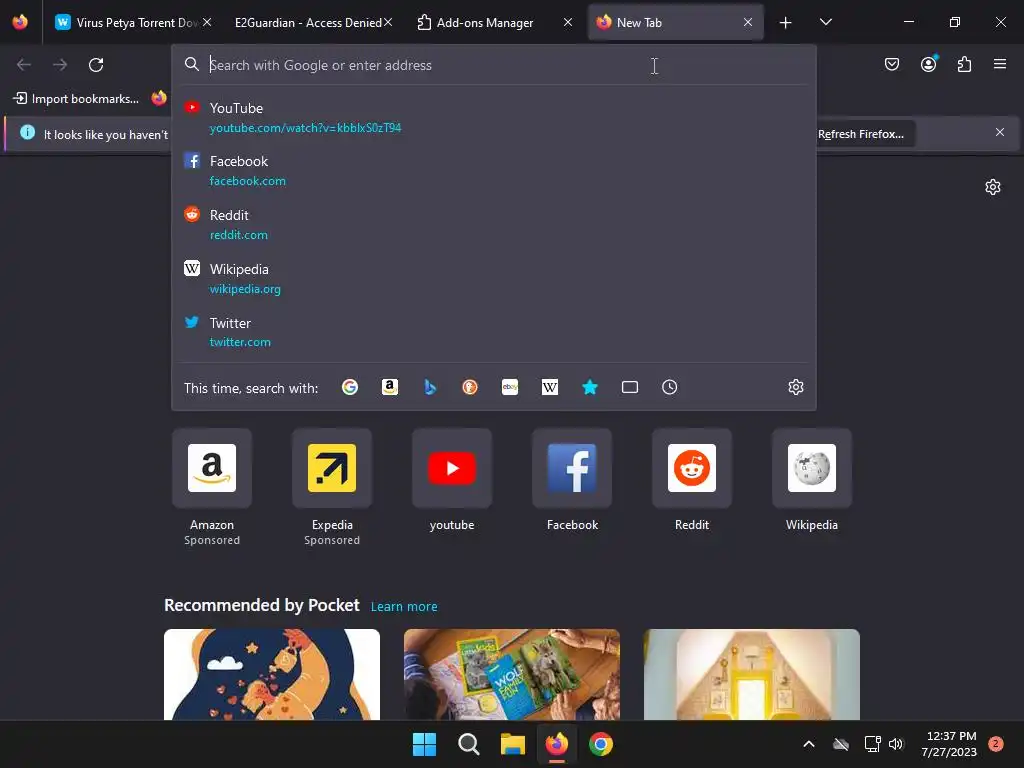Close the Virus Petya Torrent tab
The width and height of the screenshot is (1024, 768).
click(207, 22)
